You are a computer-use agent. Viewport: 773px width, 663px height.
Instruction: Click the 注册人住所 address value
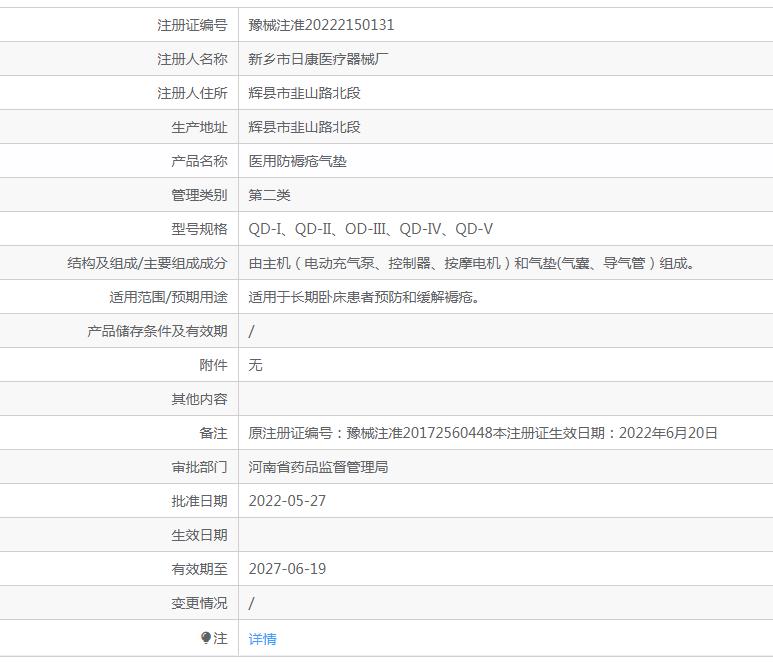click(x=304, y=93)
